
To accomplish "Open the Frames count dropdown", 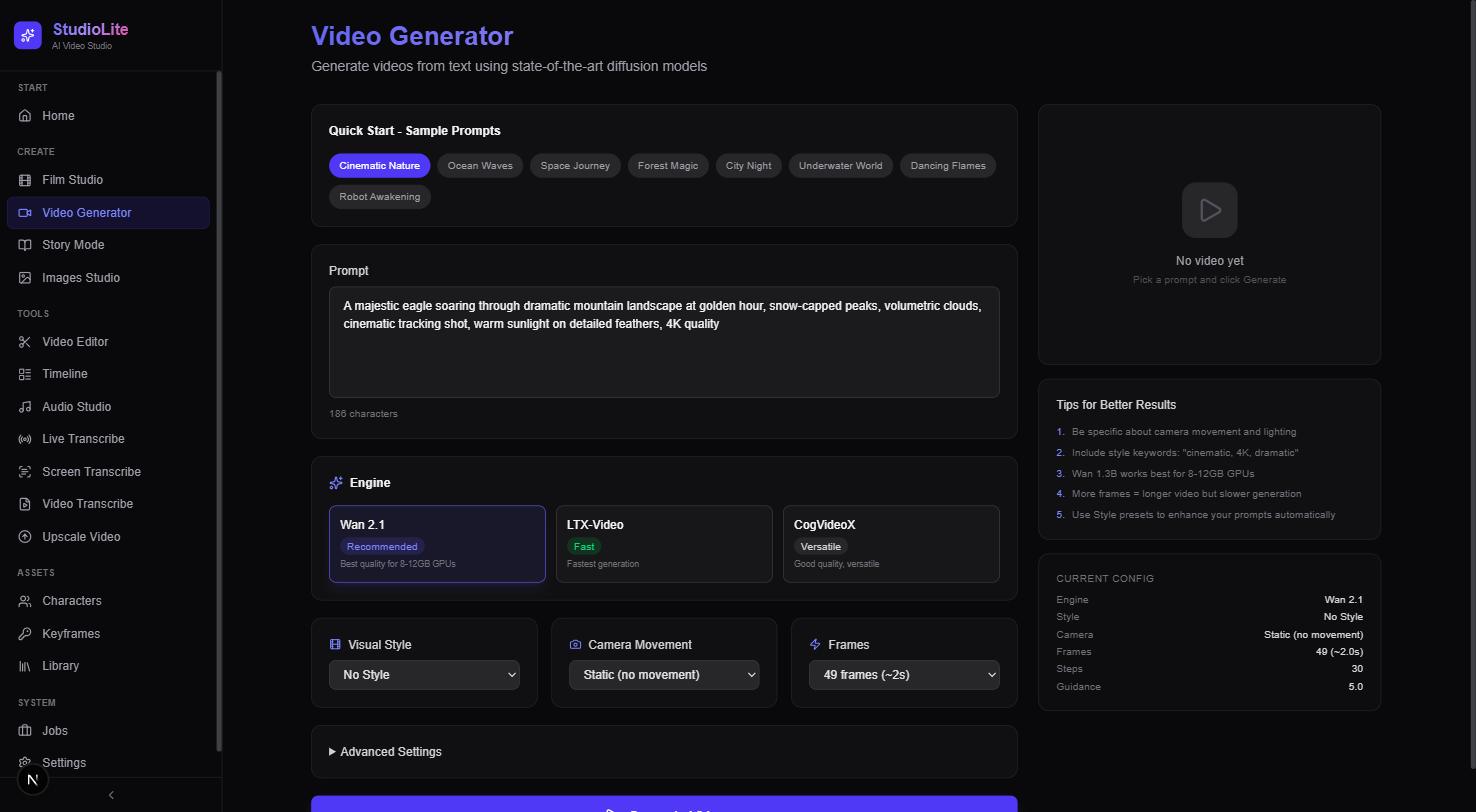I will [x=904, y=675].
